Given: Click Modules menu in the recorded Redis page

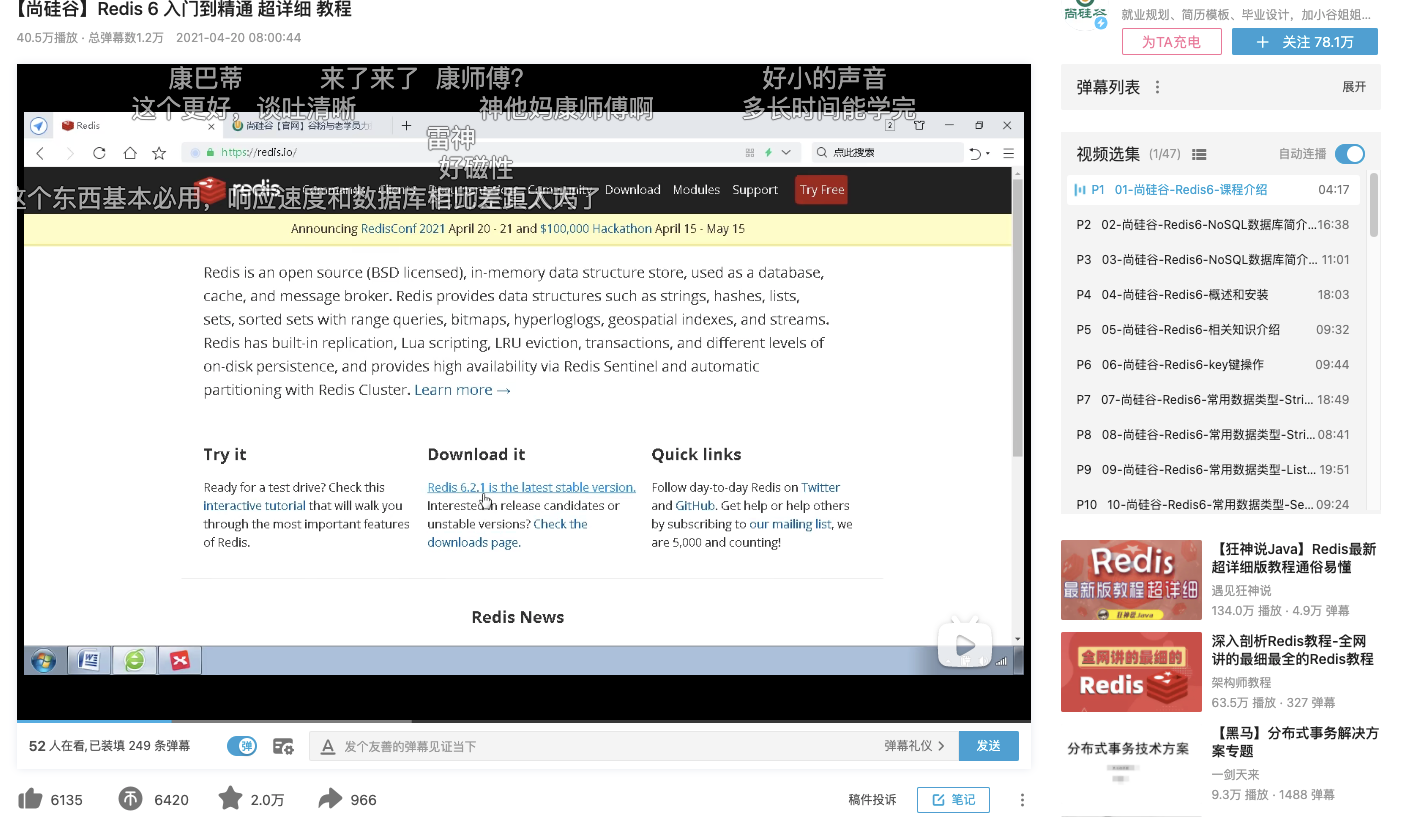Looking at the screenshot, I should 696,190.
